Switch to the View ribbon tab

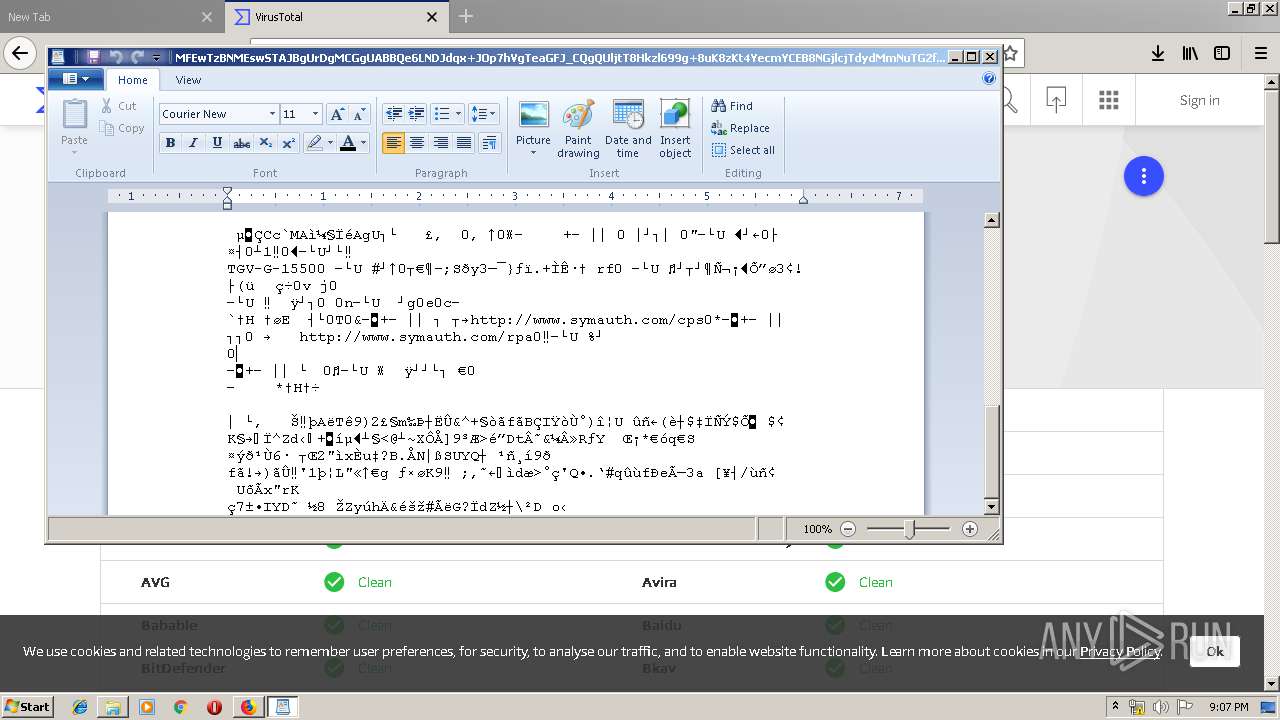188,80
